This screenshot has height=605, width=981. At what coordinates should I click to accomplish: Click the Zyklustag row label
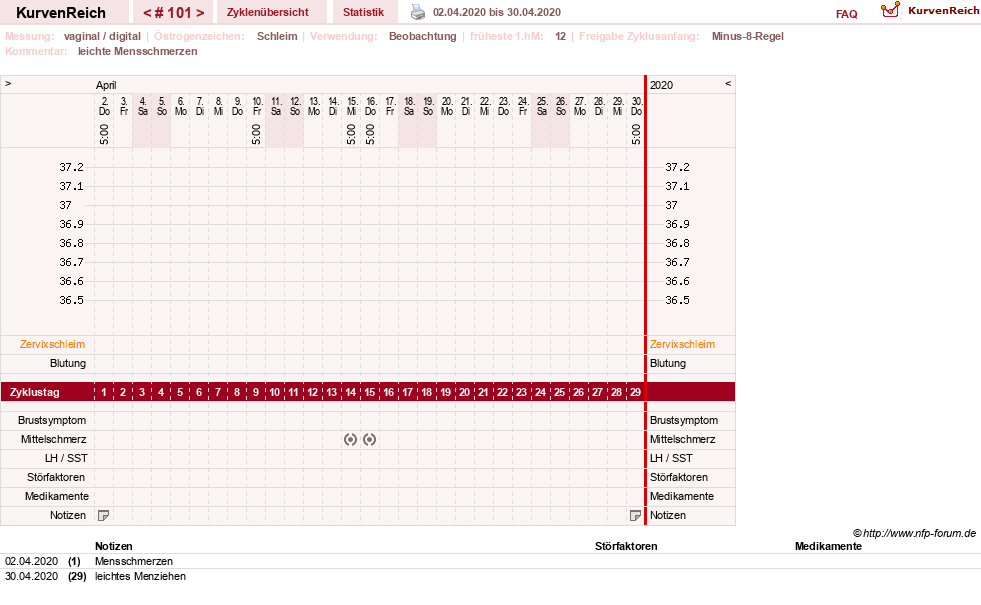35,392
